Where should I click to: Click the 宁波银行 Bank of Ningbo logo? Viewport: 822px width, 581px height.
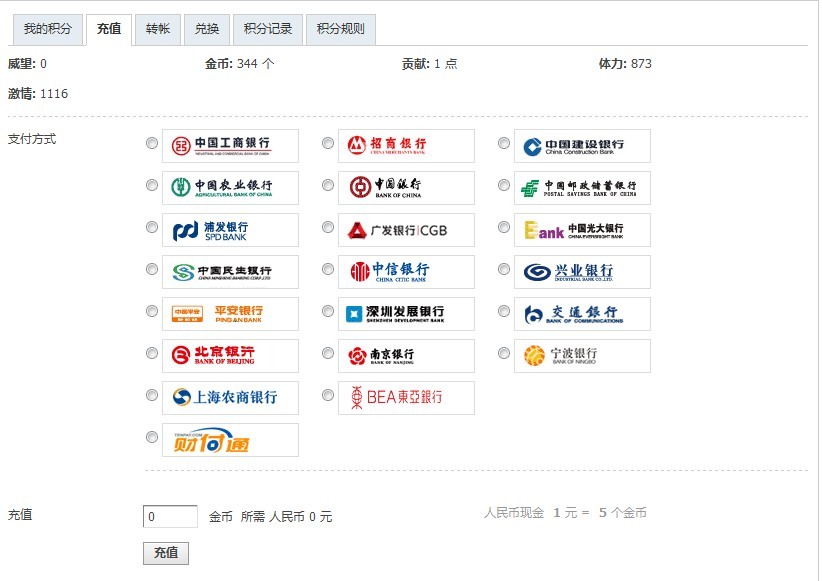click(582, 356)
